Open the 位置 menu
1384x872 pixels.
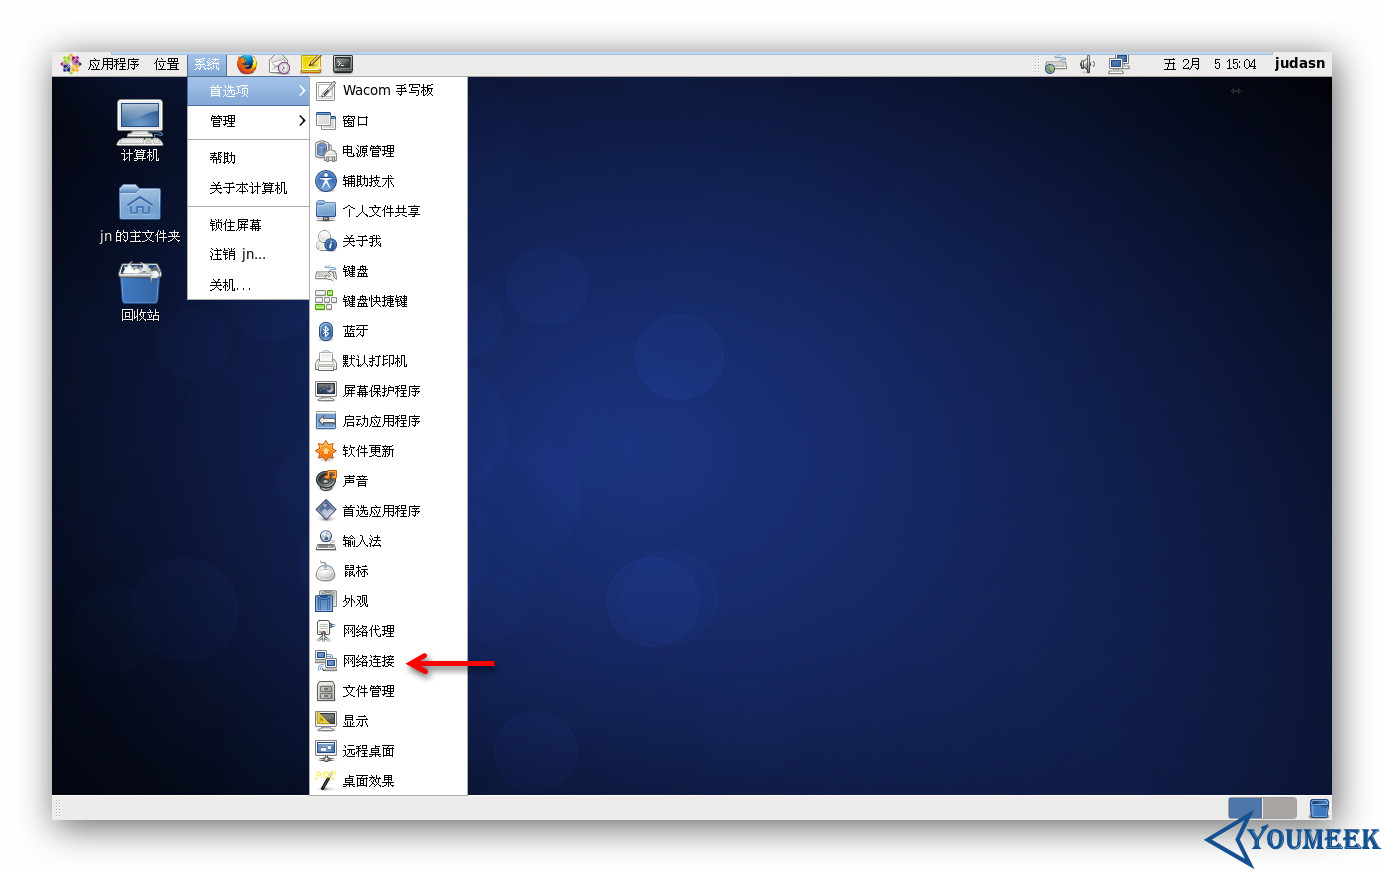pos(167,64)
